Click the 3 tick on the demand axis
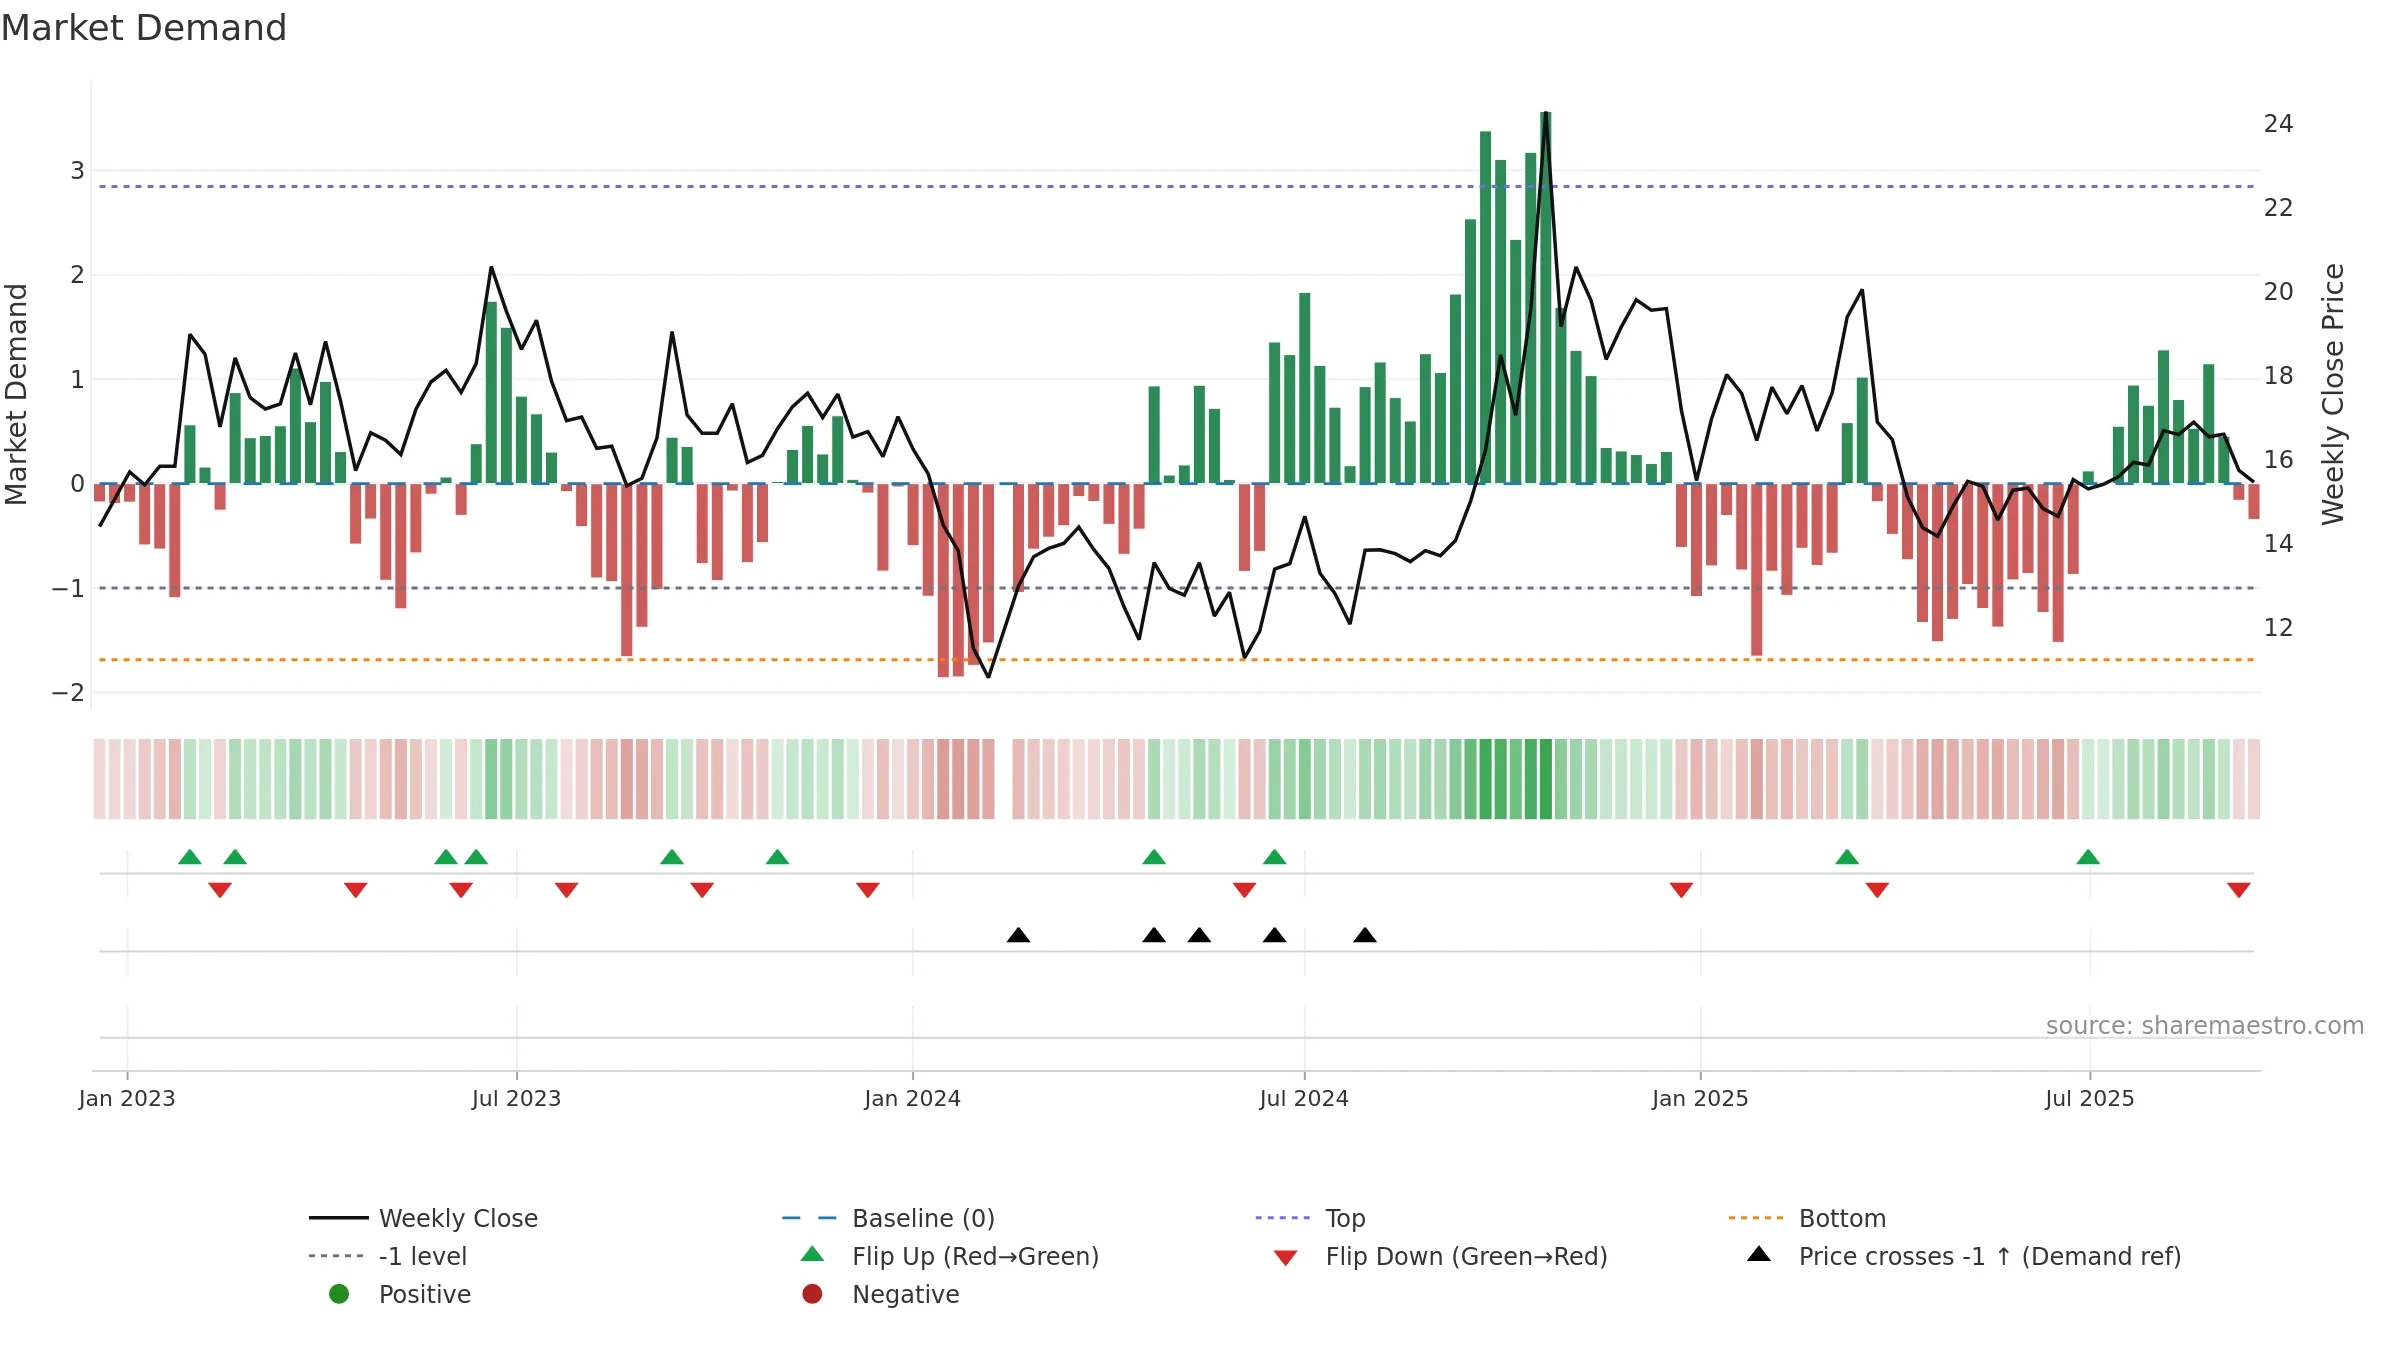The width and height of the screenshot is (2400, 1350). (77, 170)
